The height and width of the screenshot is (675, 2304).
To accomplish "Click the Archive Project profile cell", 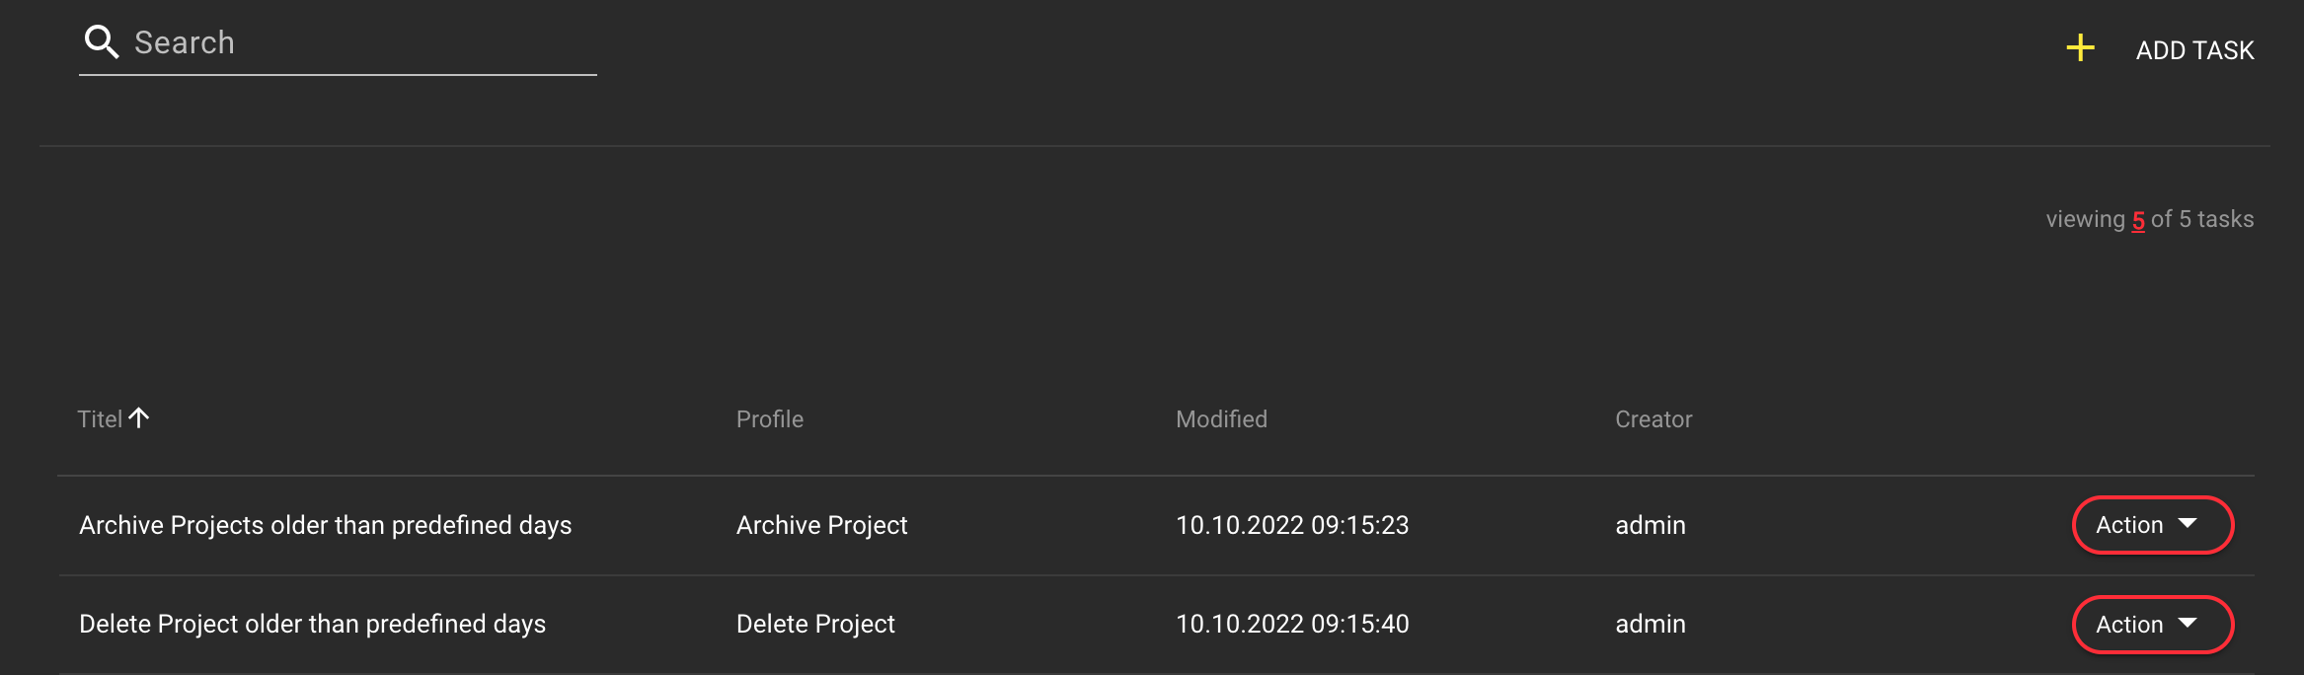I will 821,526.
